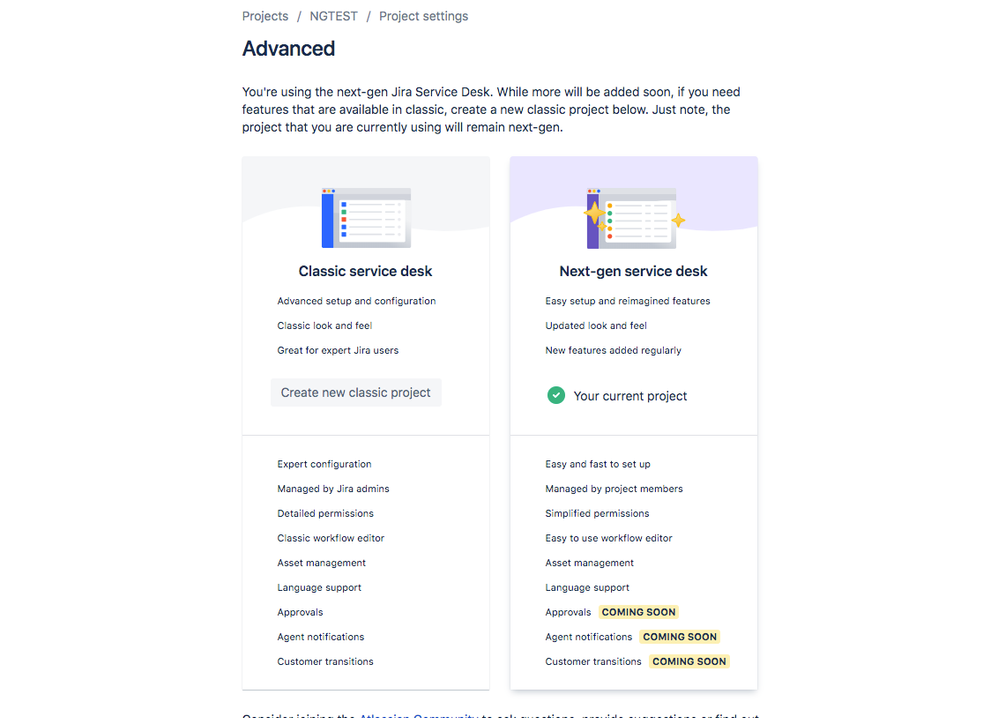Image resolution: width=998 pixels, height=718 pixels.
Task: Click the Advanced page heading
Action: point(288,48)
